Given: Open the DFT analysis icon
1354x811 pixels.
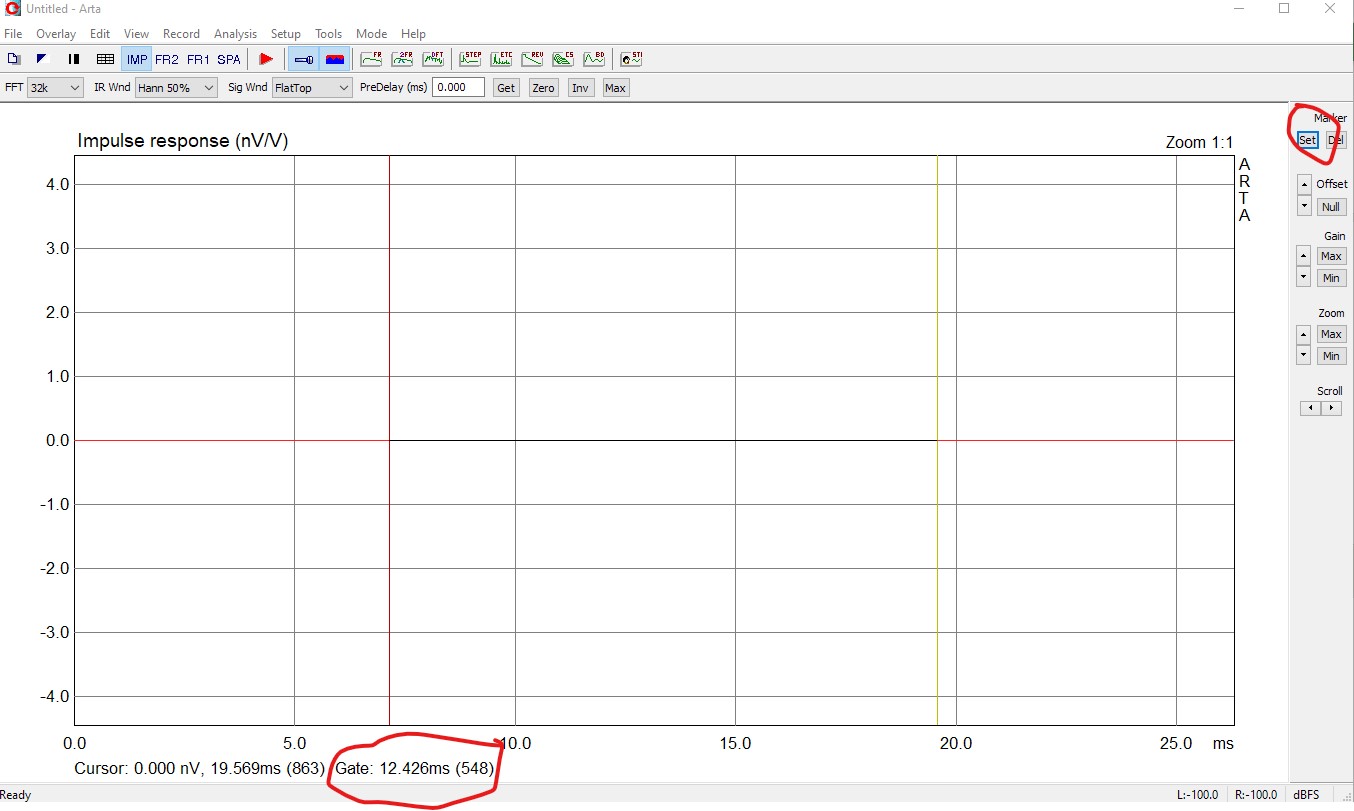Looking at the screenshot, I should 433,59.
